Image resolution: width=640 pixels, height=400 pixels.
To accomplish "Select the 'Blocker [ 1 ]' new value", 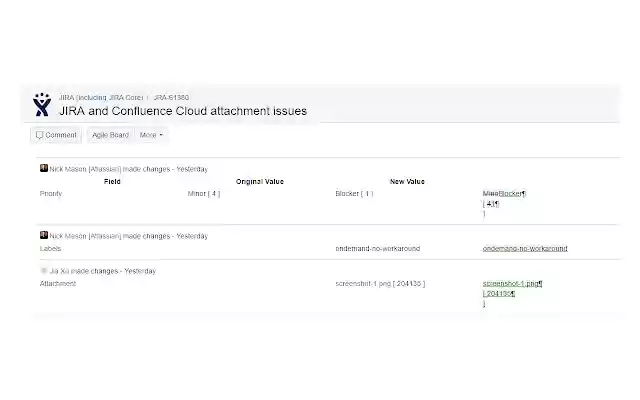I will tap(354, 193).
